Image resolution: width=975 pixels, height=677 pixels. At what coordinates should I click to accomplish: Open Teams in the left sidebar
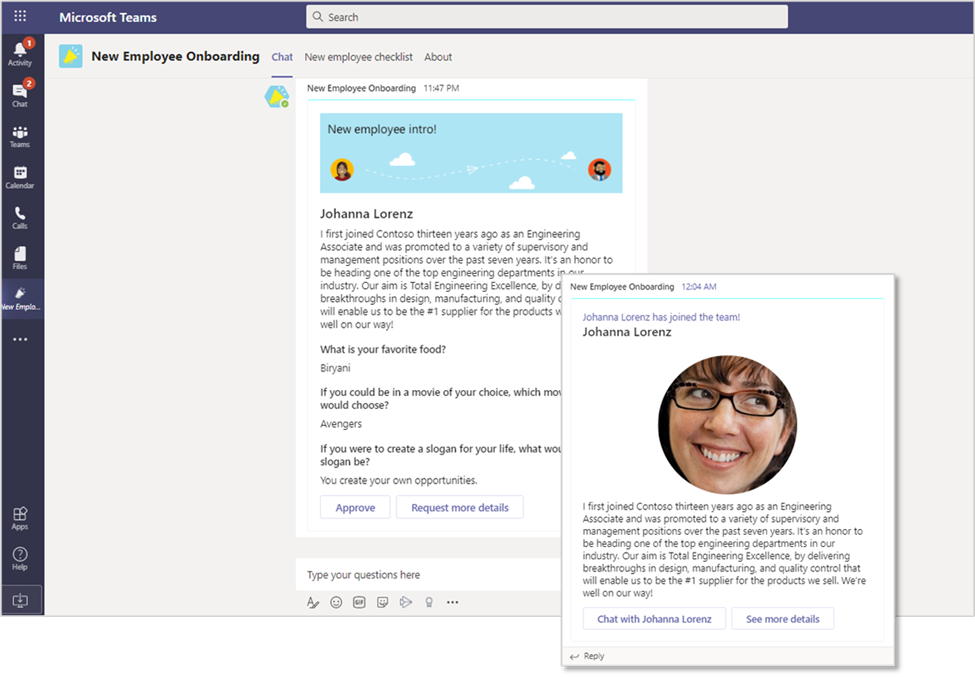coord(20,137)
